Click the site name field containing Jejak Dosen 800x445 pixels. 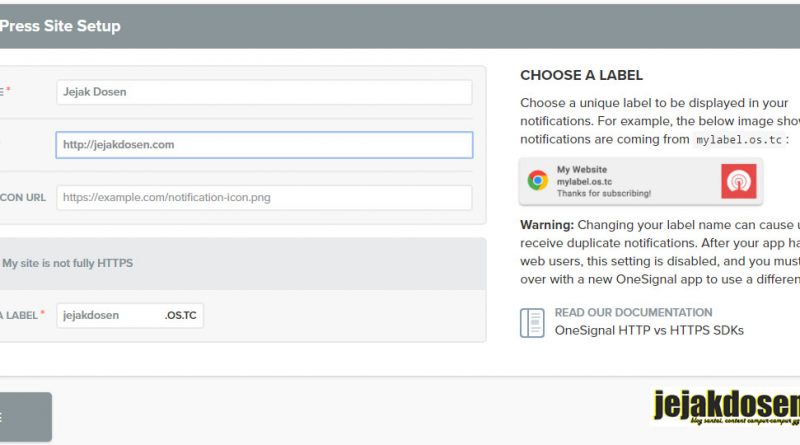pyautogui.click(x=264, y=92)
